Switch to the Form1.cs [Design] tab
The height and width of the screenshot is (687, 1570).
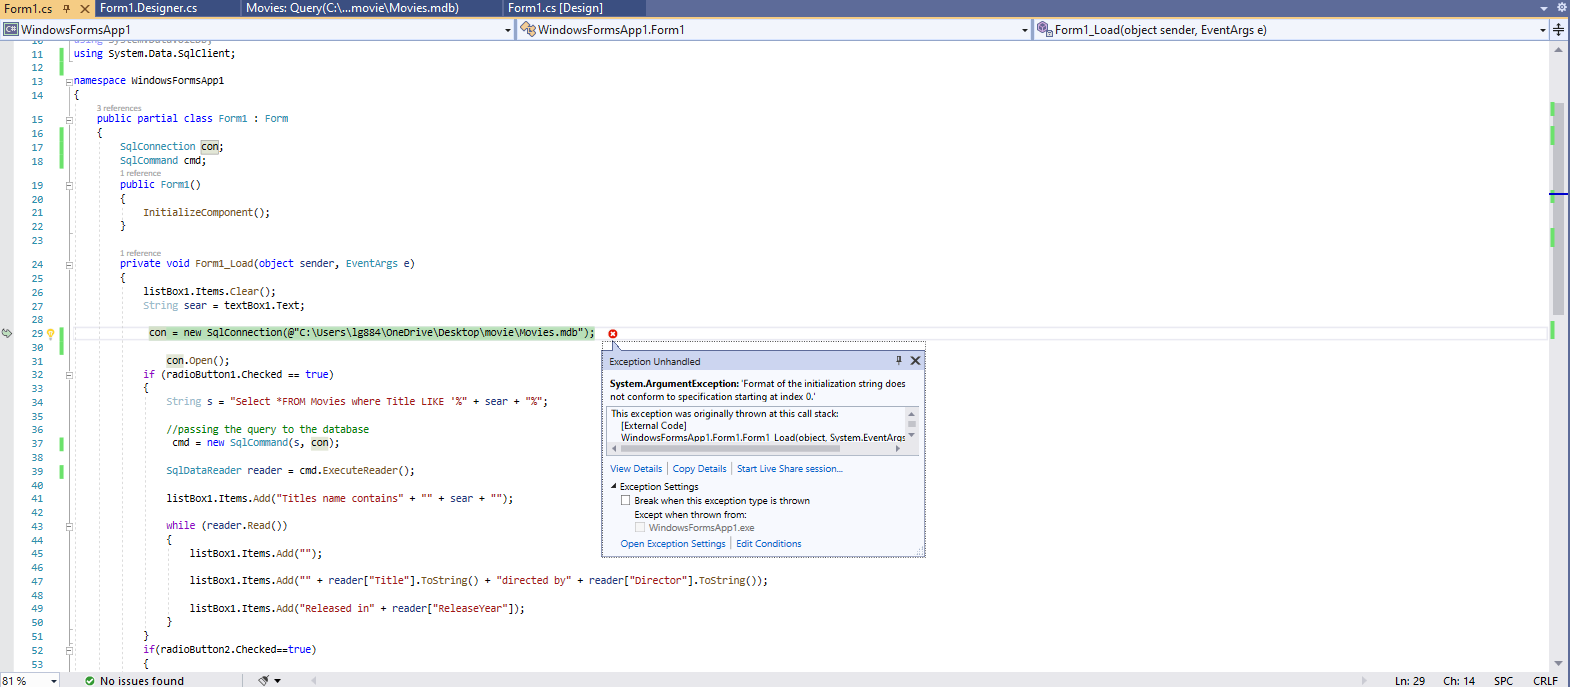tap(555, 8)
